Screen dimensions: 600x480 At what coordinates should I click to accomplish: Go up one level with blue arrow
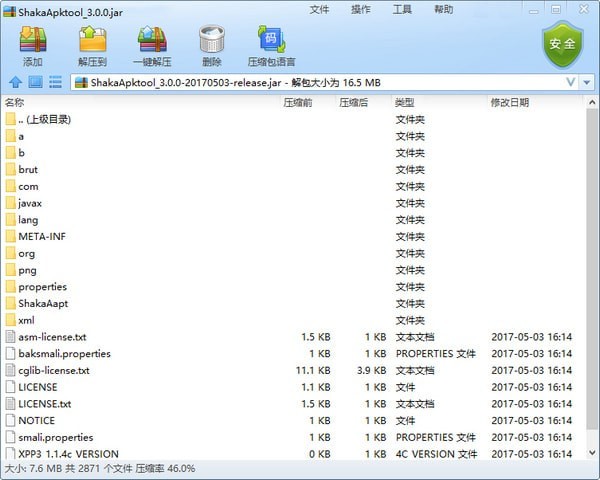coord(16,82)
